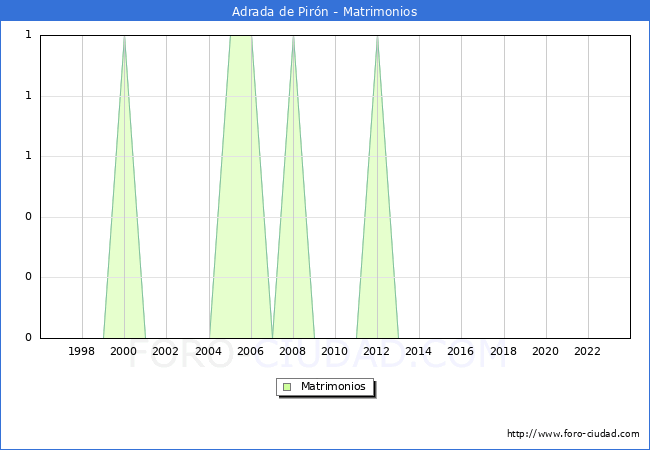Select the 2022 x-axis label
Screen dimensions: 650x450
(x=587, y=351)
